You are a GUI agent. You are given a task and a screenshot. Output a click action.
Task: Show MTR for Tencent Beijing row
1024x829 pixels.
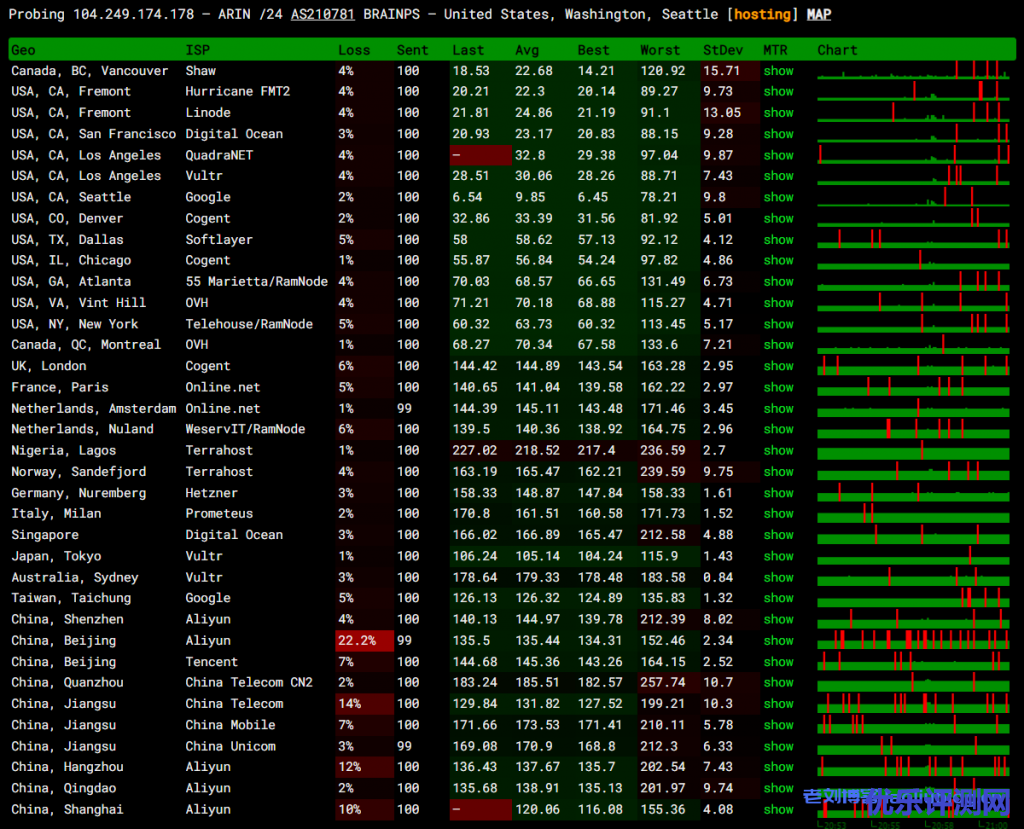click(778, 662)
